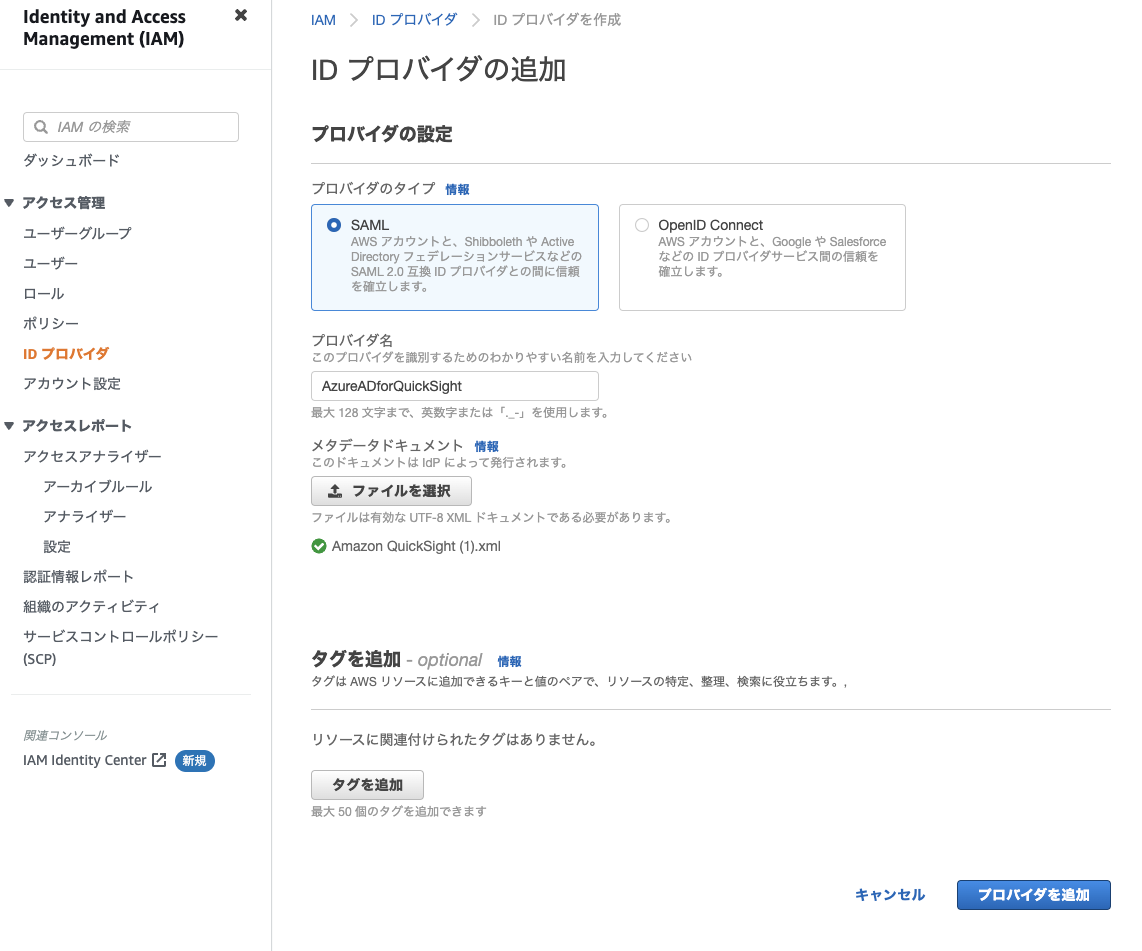The height and width of the screenshot is (951, 1142).
Task: Click the search magnifier icon in IAM search
Action: 41,127
